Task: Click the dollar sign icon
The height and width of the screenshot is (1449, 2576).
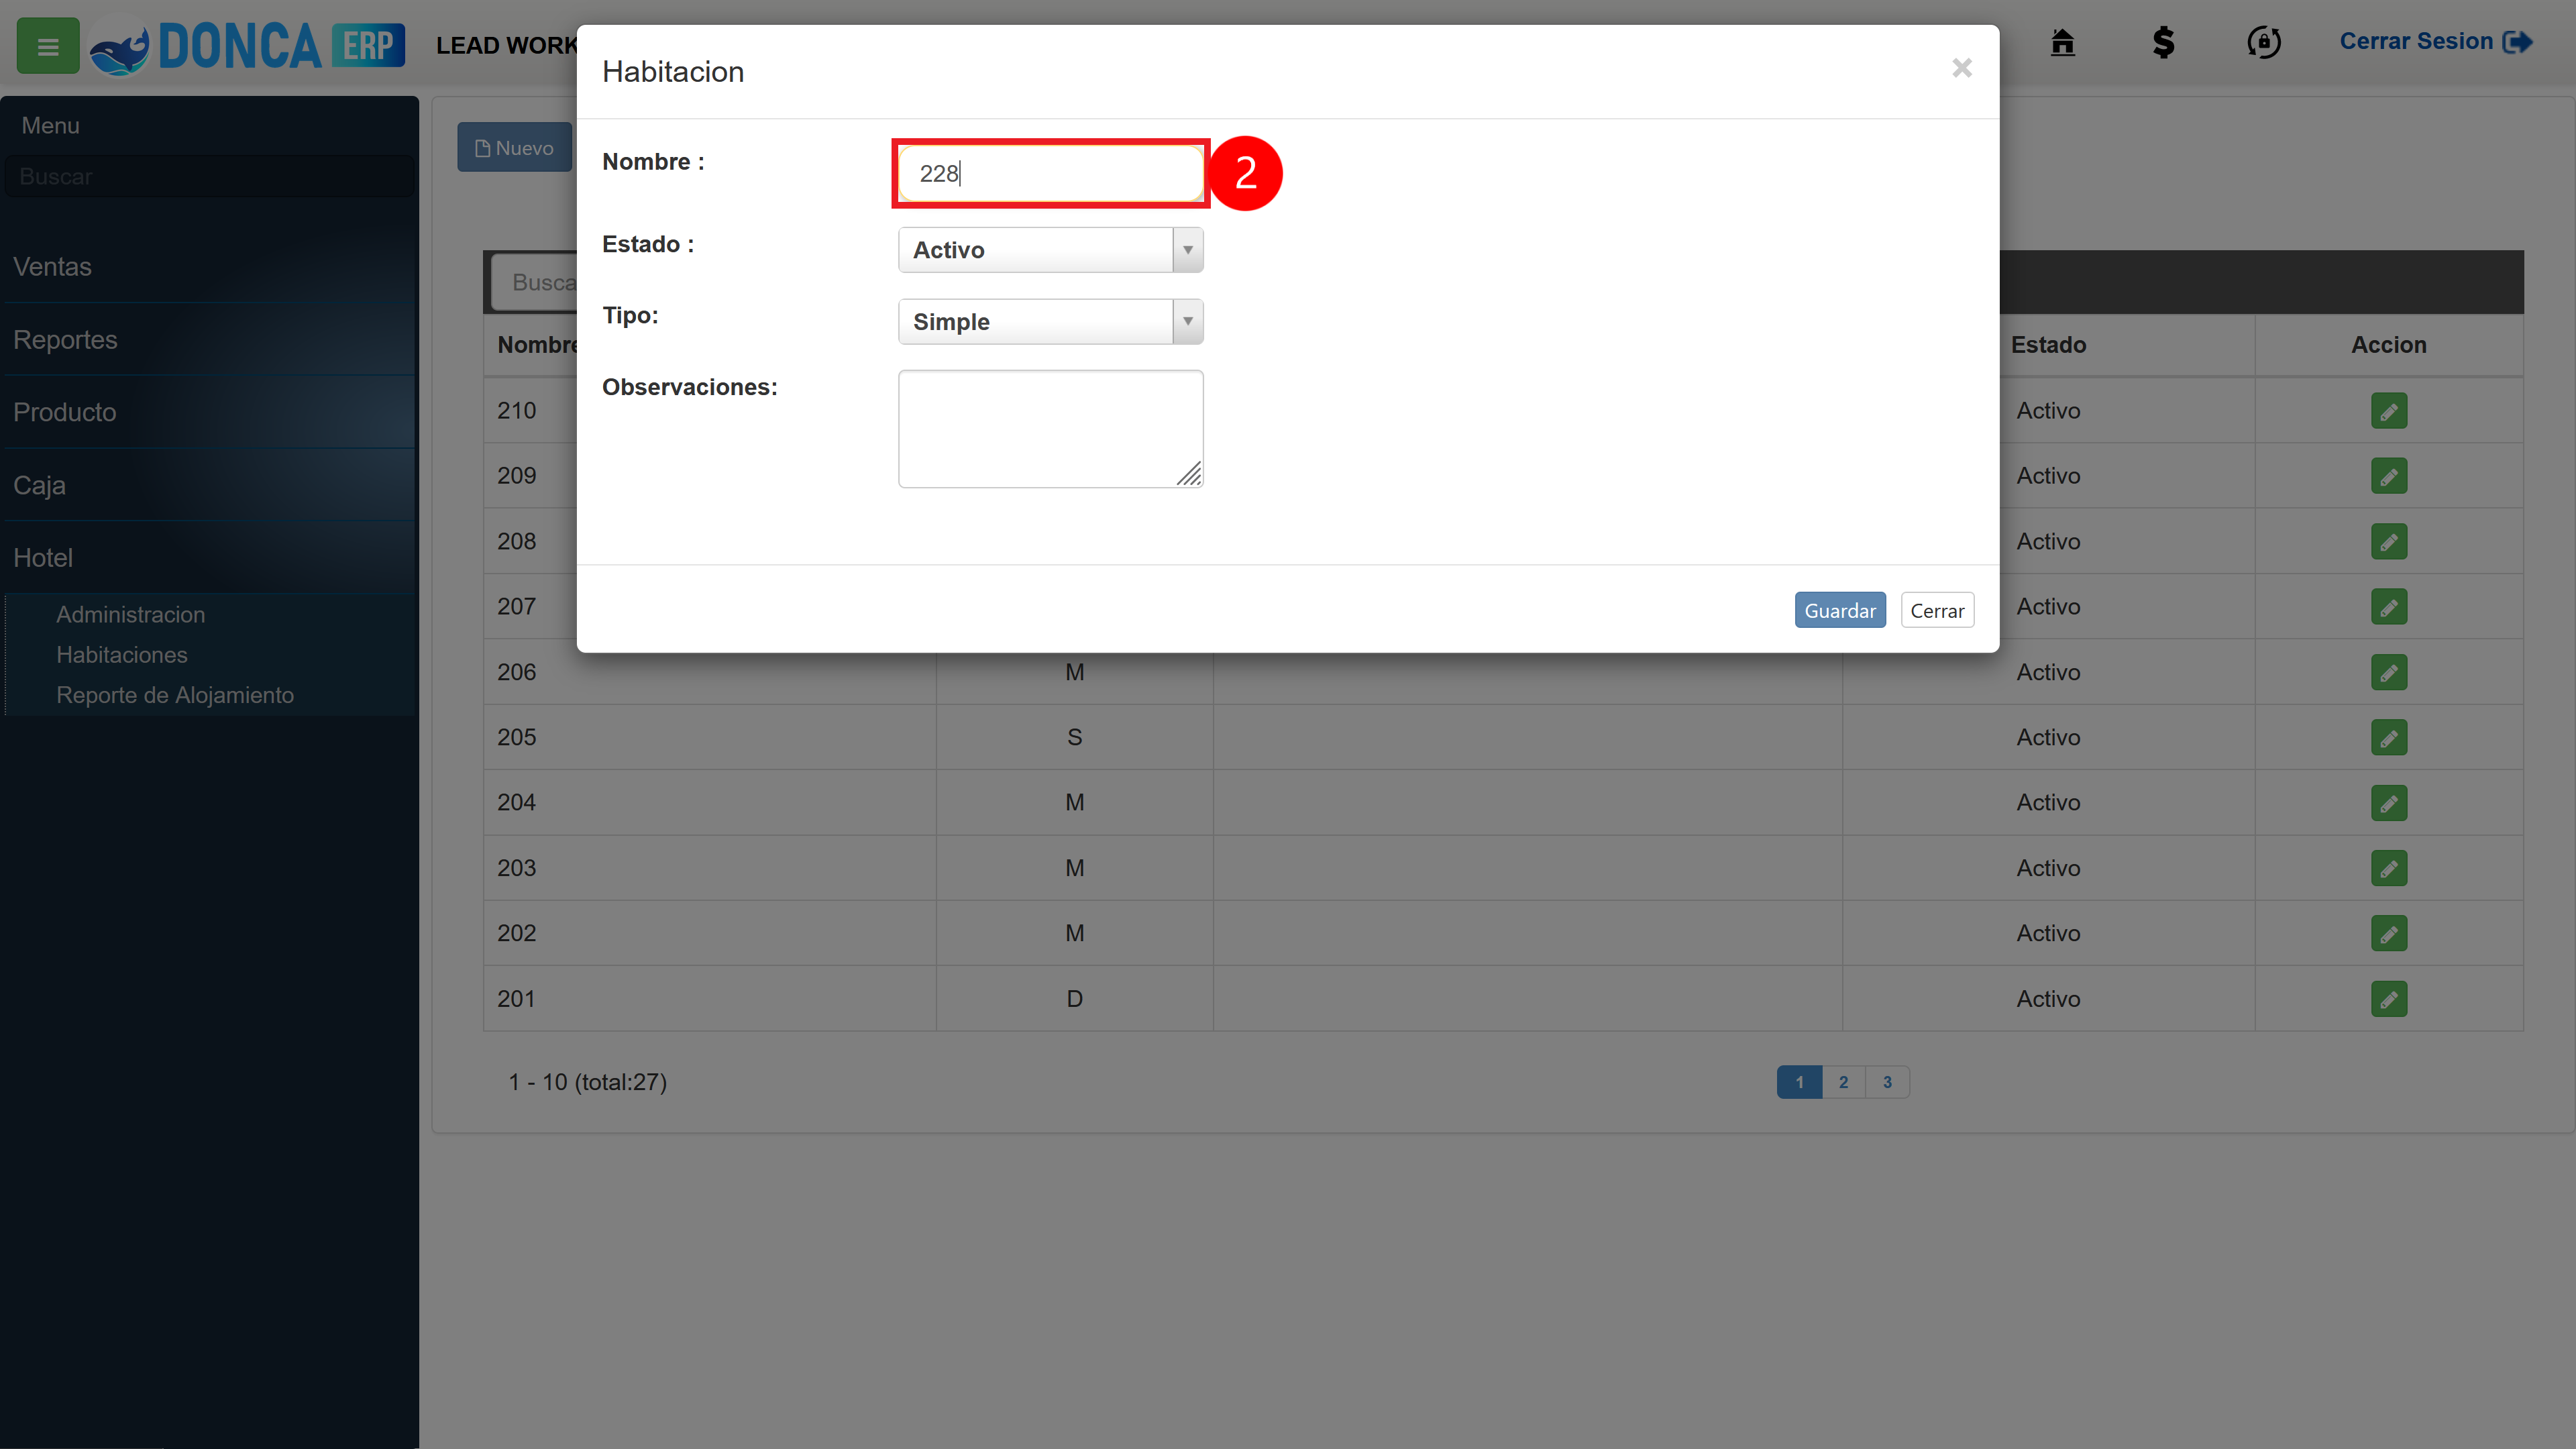Action: click(2163, 42)
